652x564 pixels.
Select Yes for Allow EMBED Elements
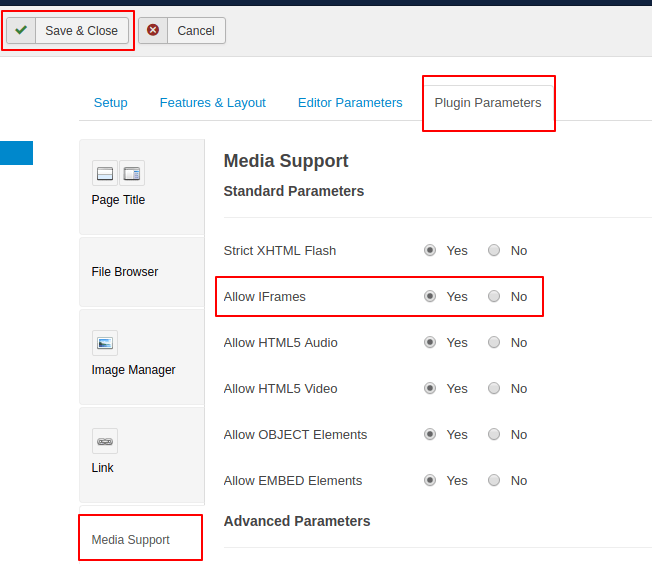[x=430, y=481]
